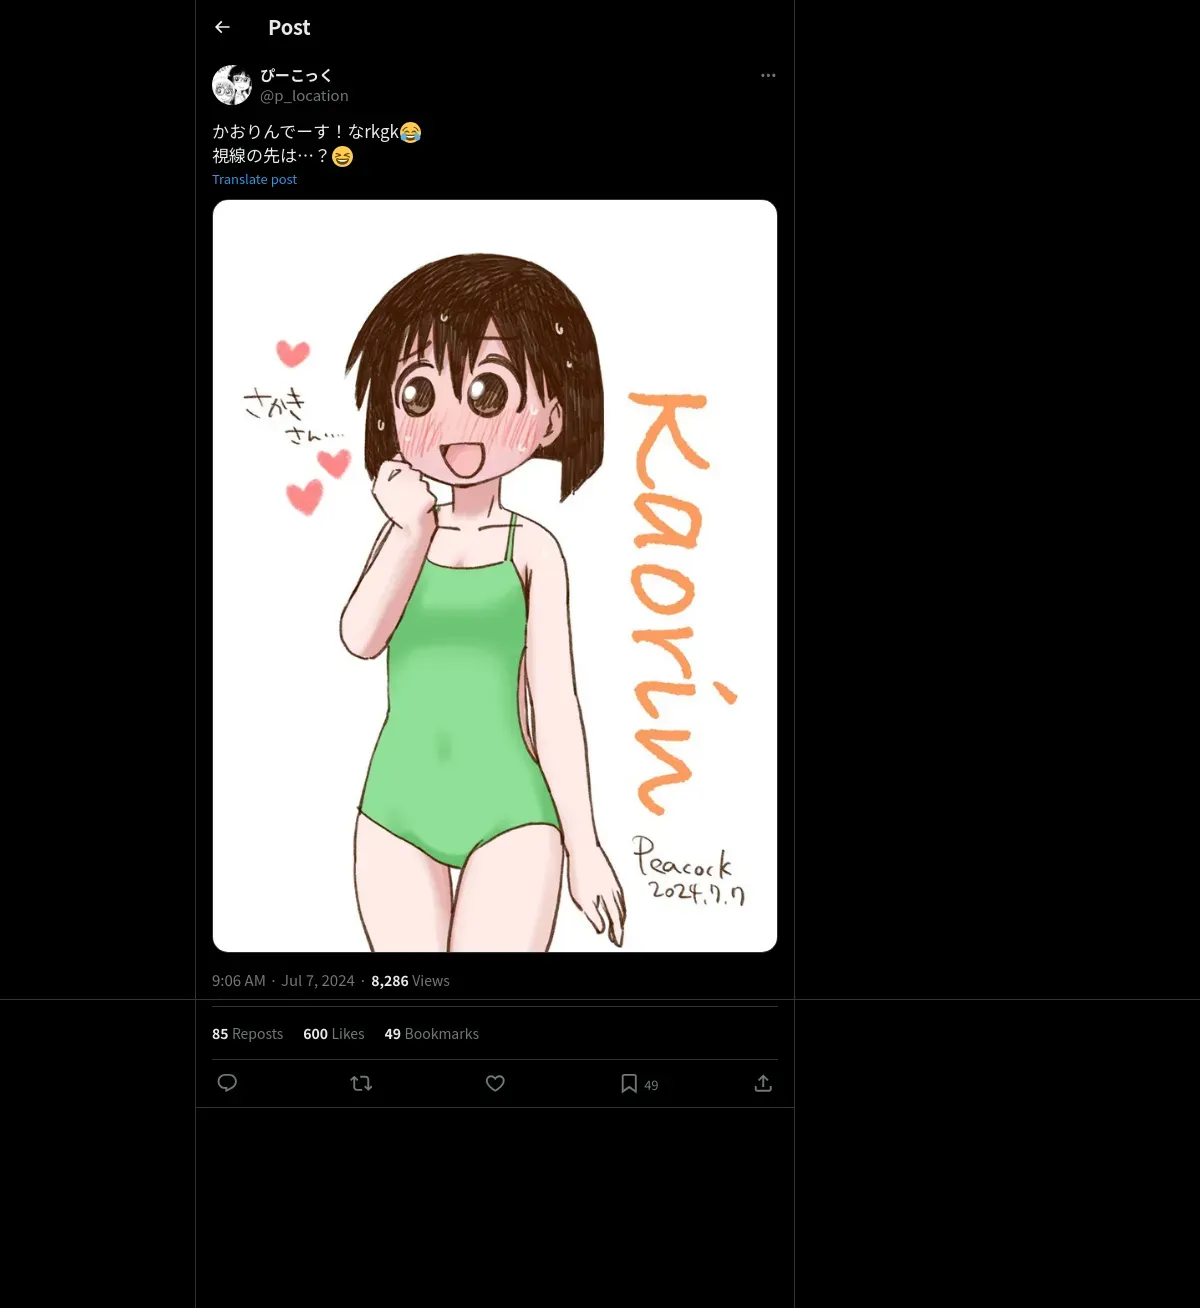Click the Jul 7, 2024 timestamp
Screen dimensions: 1200x1308
pyautogui.click(x=317, y=981)
